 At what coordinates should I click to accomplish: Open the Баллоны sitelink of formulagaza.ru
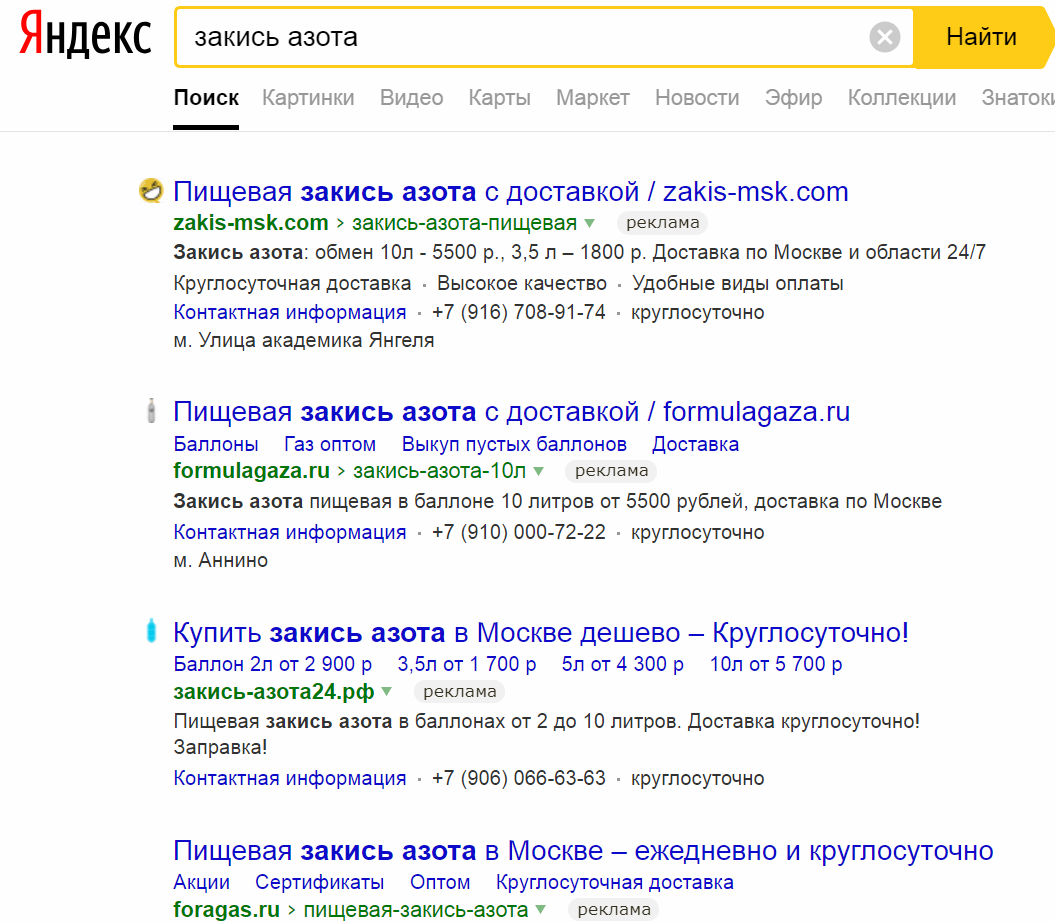[216, 444]
